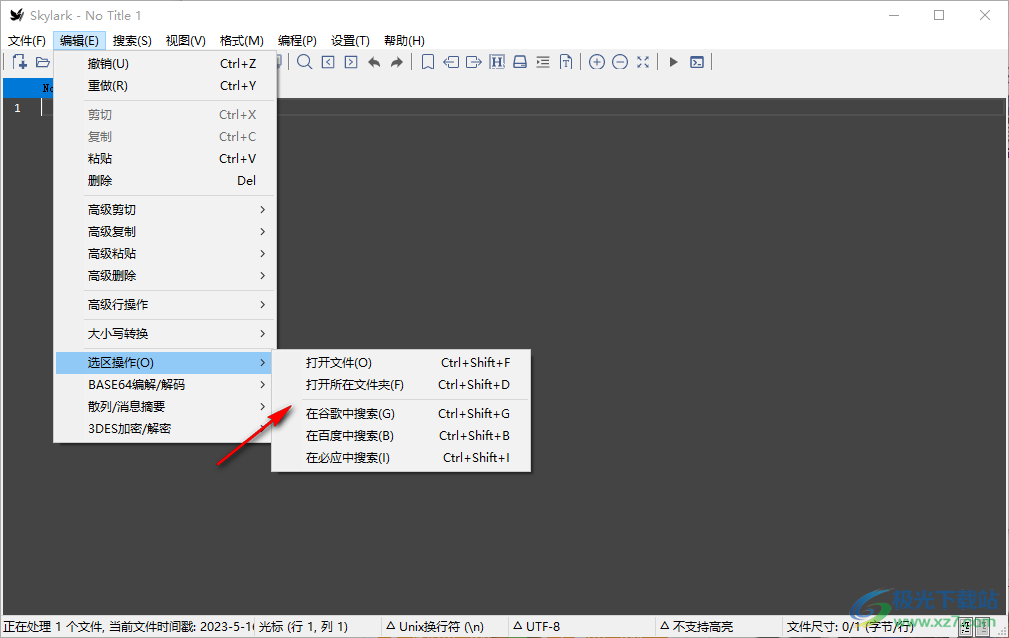Click the open folder toolbar icon
Screen dimensions: 1009x638
coord(43,62)
